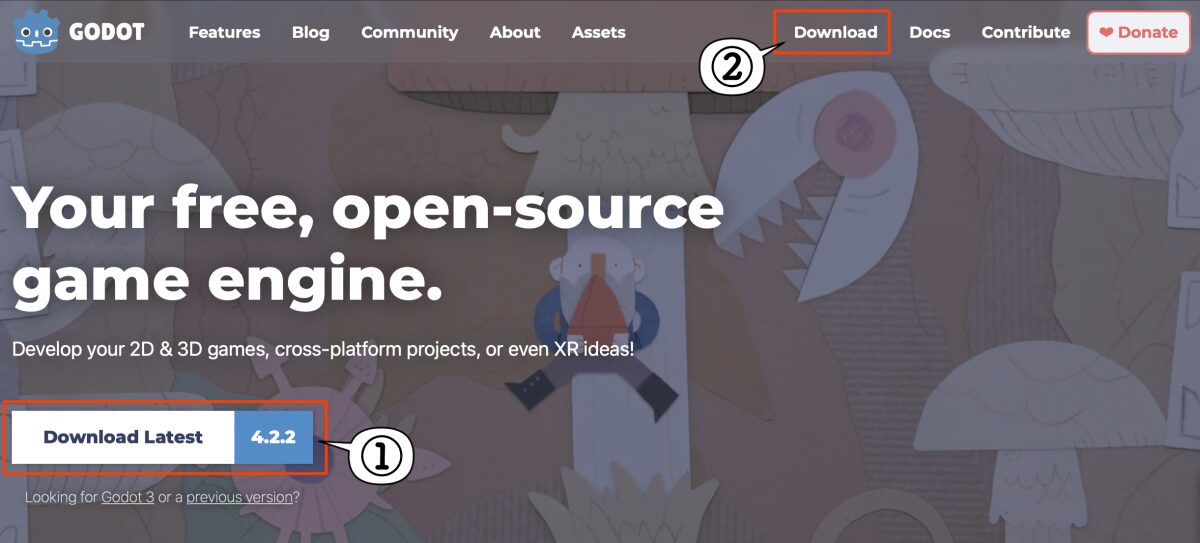Open the Assets navigation link
The width and height of the screenshot is (1200, 543).
[598, 32]
